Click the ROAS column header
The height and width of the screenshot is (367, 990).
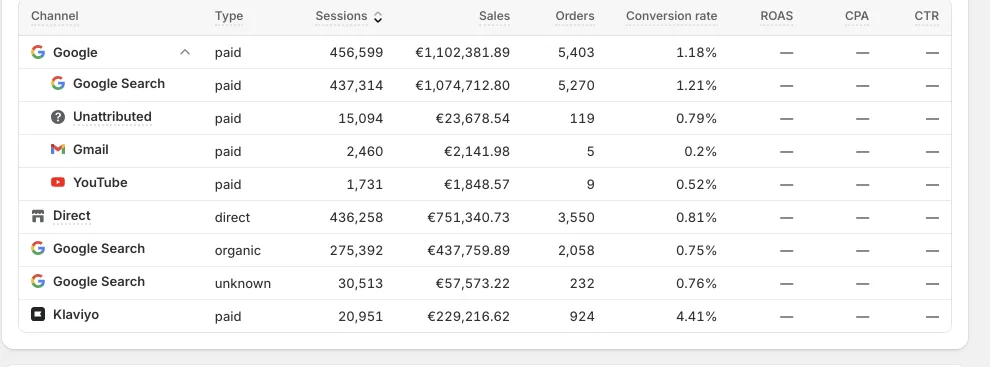click(777, 16)
